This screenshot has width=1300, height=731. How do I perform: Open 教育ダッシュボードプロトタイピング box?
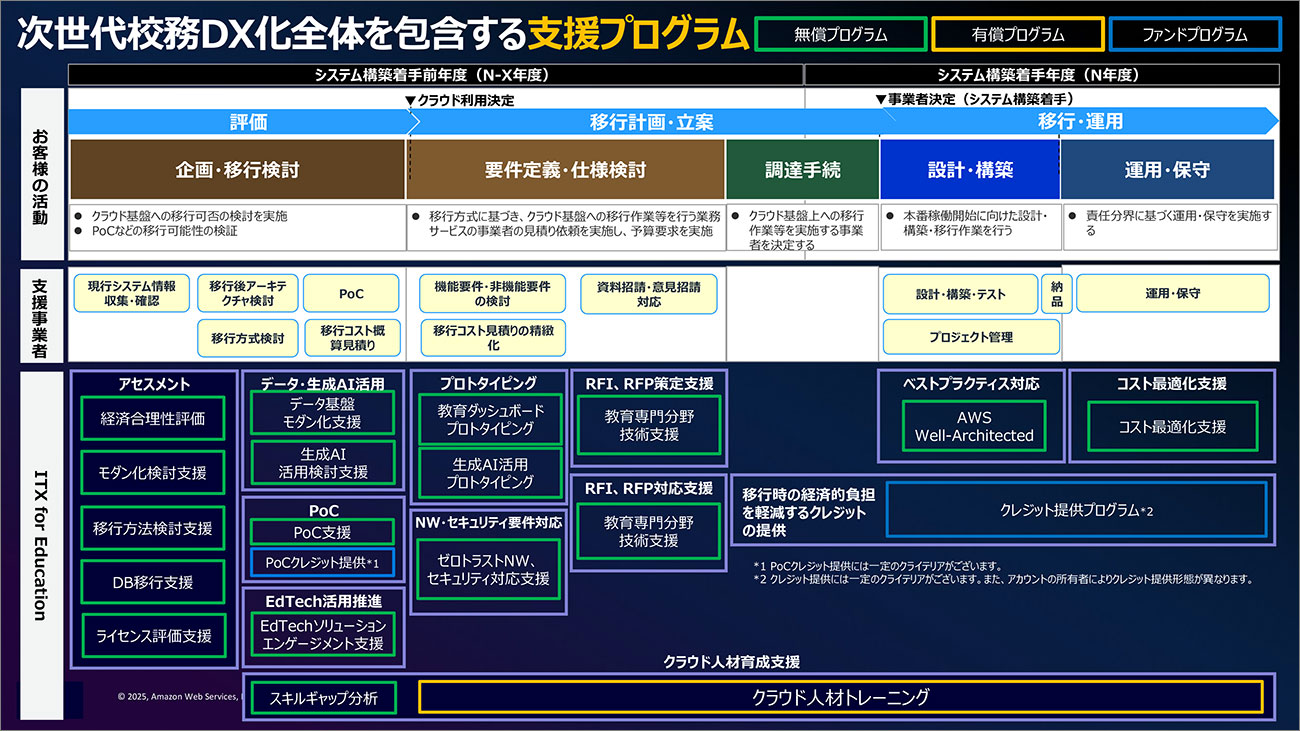(x=490, y=419)
